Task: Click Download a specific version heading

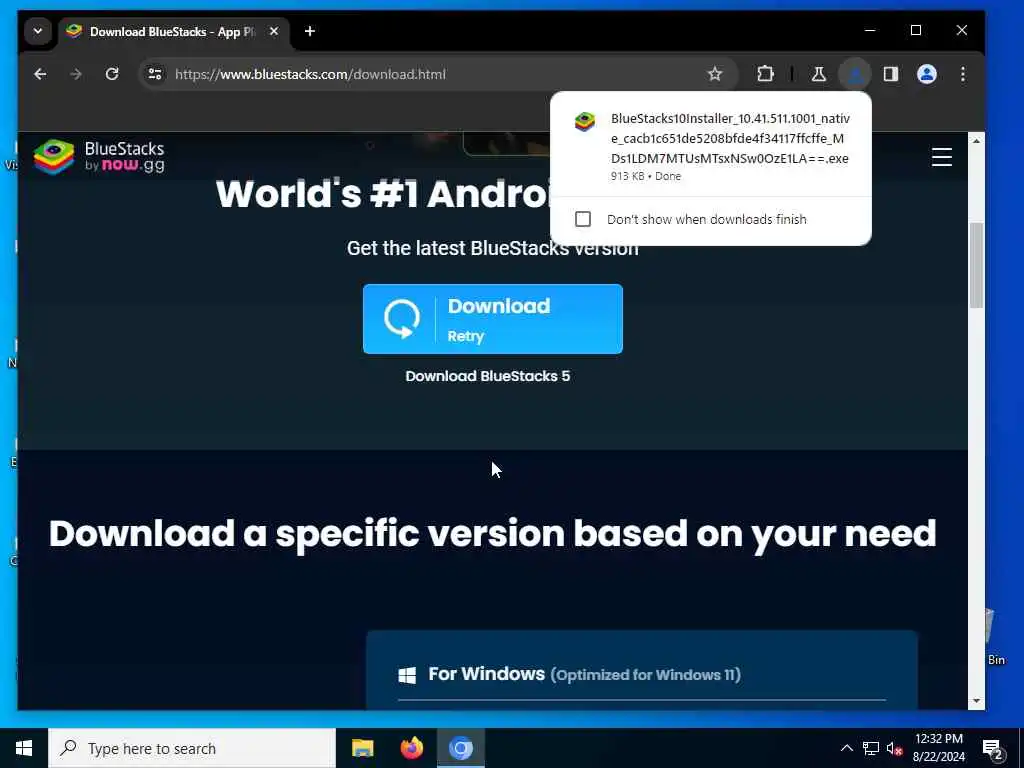Action: click(492, 534)
